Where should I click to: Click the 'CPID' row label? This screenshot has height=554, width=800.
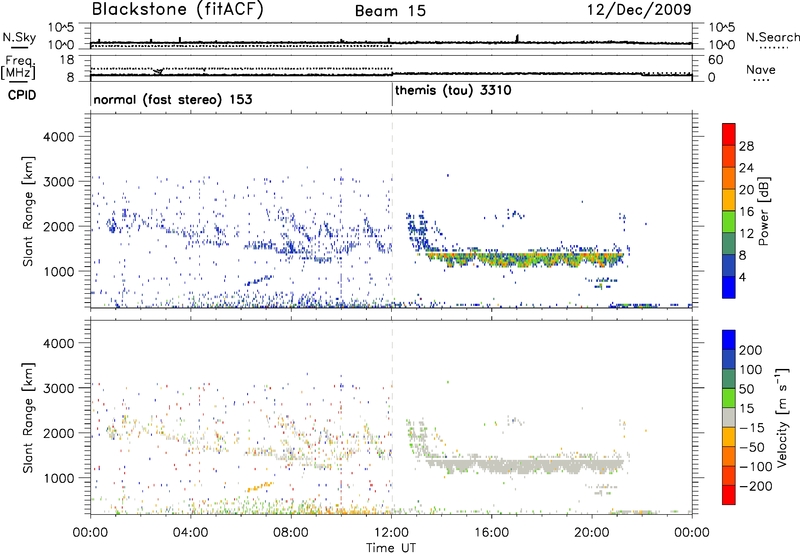coord(21,95)
